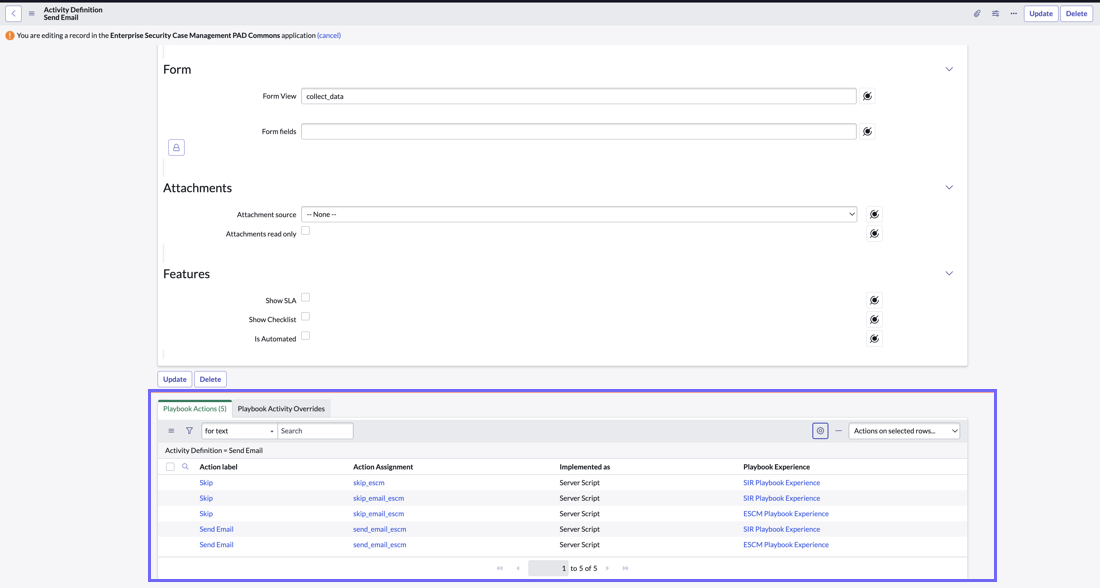Screen dimensions: 1100x588
Task: Enable Show SLA checkbox
Action: point(306,298)
